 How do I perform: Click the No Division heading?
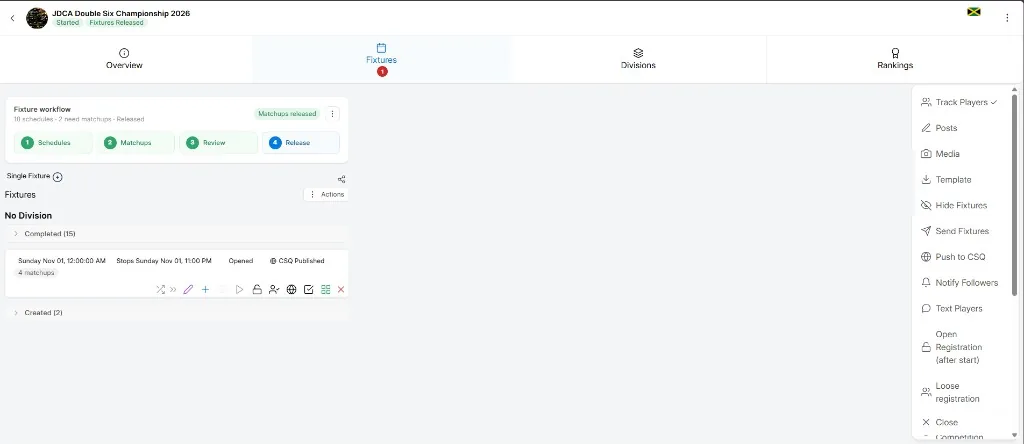pyautogui.click(x=28, y=215)
